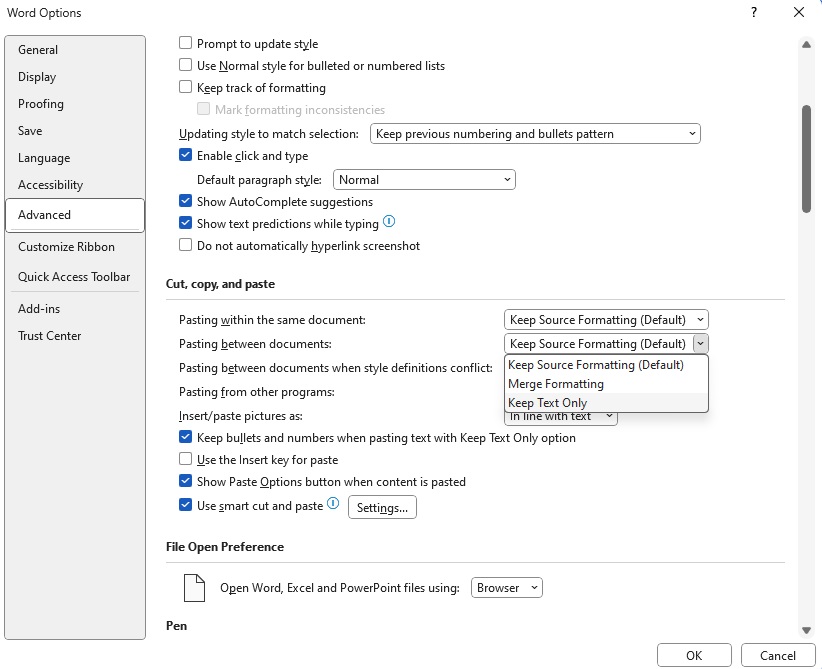Uncheck Show Paste Options button checkbox
The width and height of the screenshot is (822, 669).
(186, 481)
